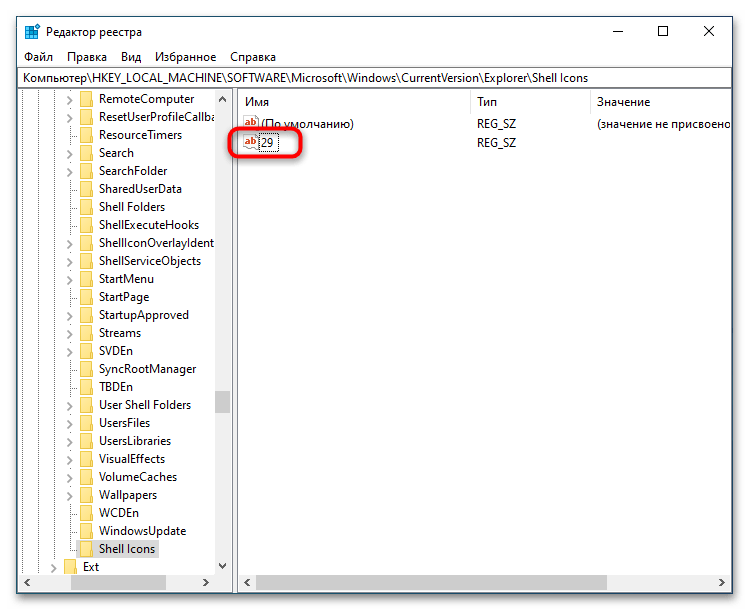Expand the RemoteComputer key
This screenshot has width=749, height=610.
[x=70, y=100]
